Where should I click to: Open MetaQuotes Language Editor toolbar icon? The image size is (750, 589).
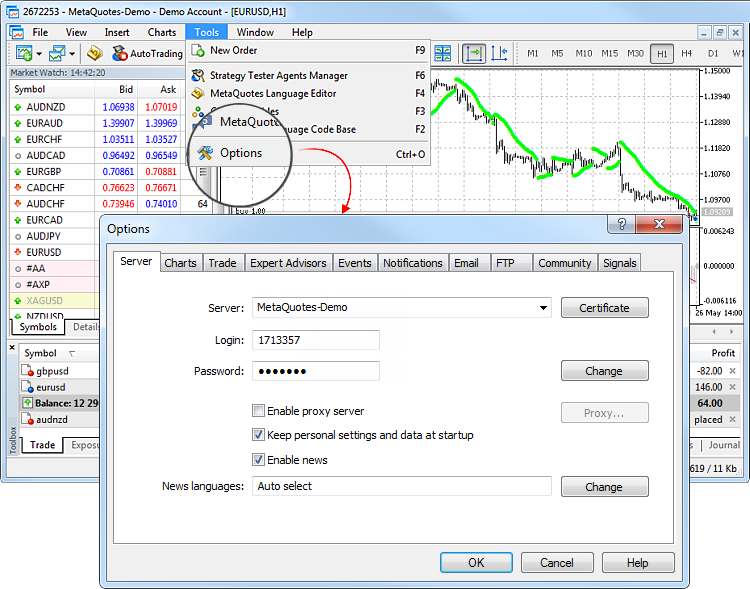pos(95,53)
